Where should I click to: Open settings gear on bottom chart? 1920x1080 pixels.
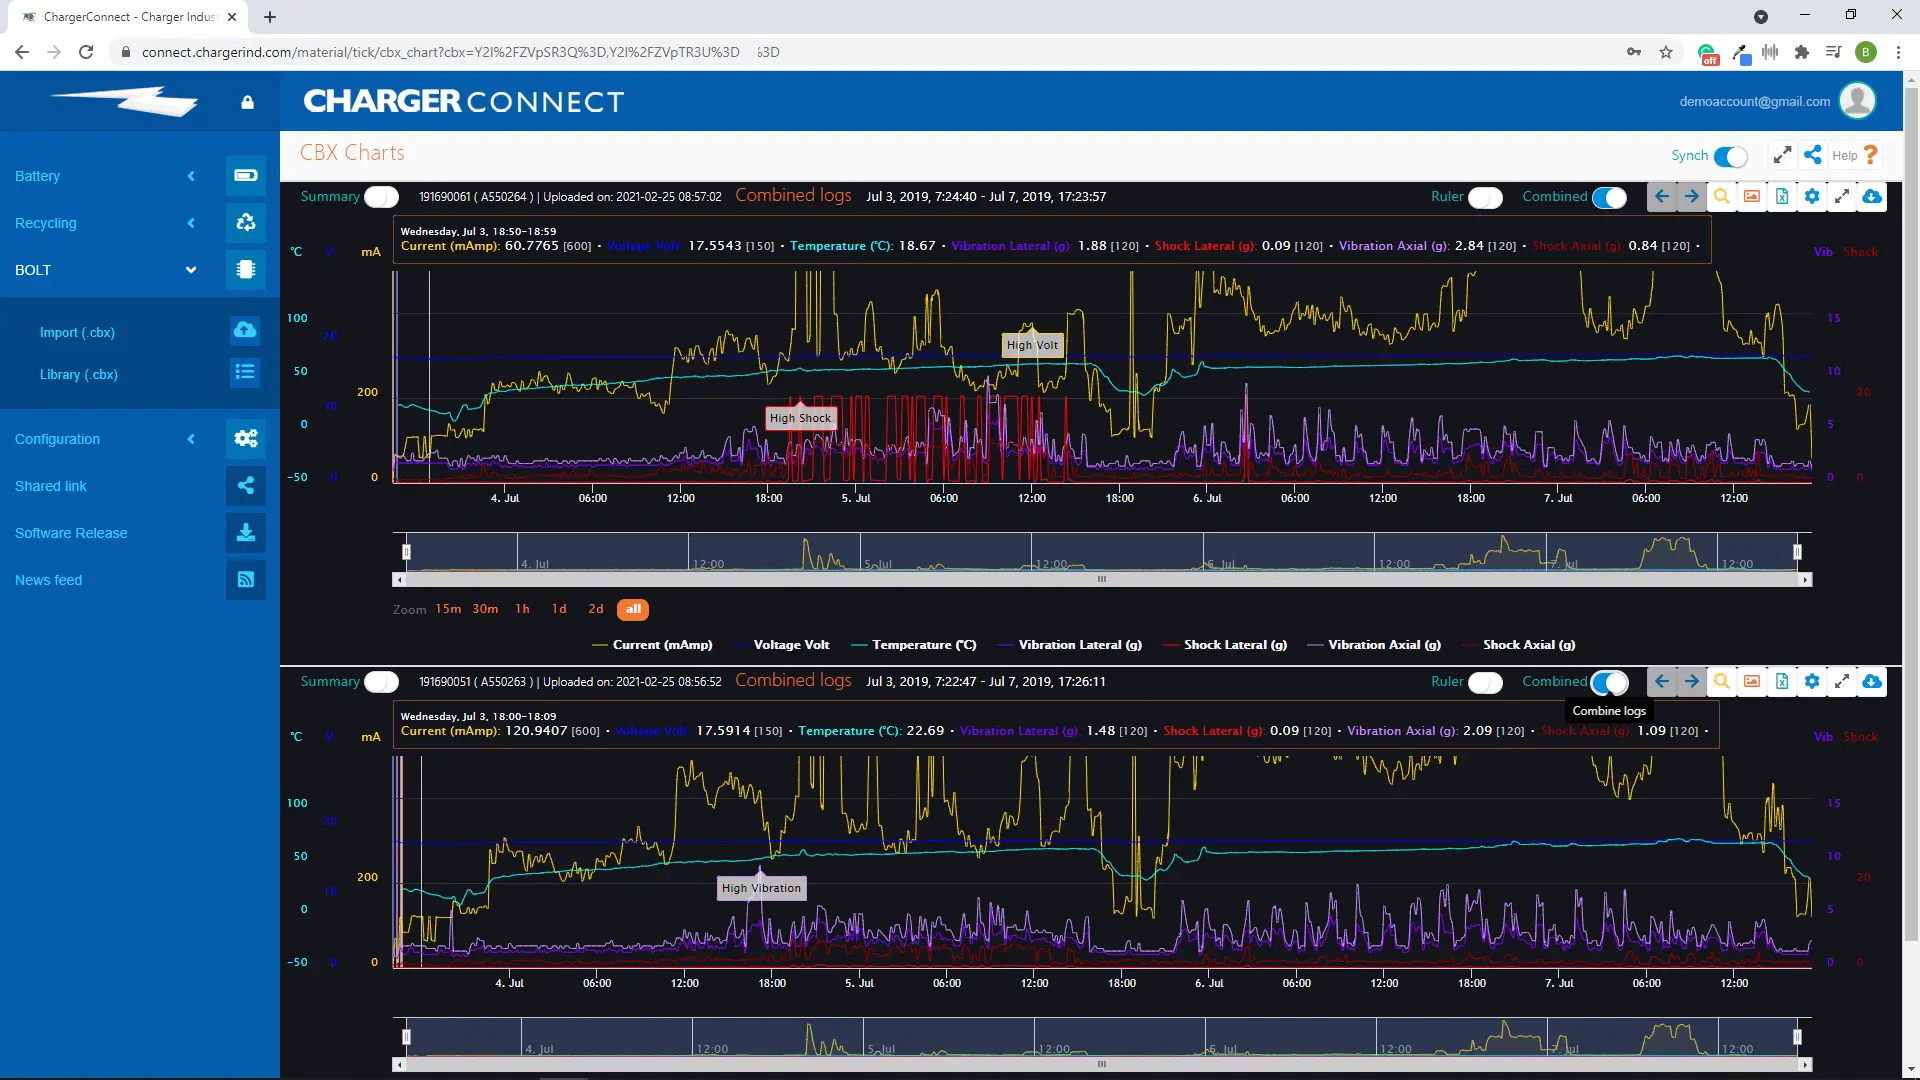coord(1812,682)
